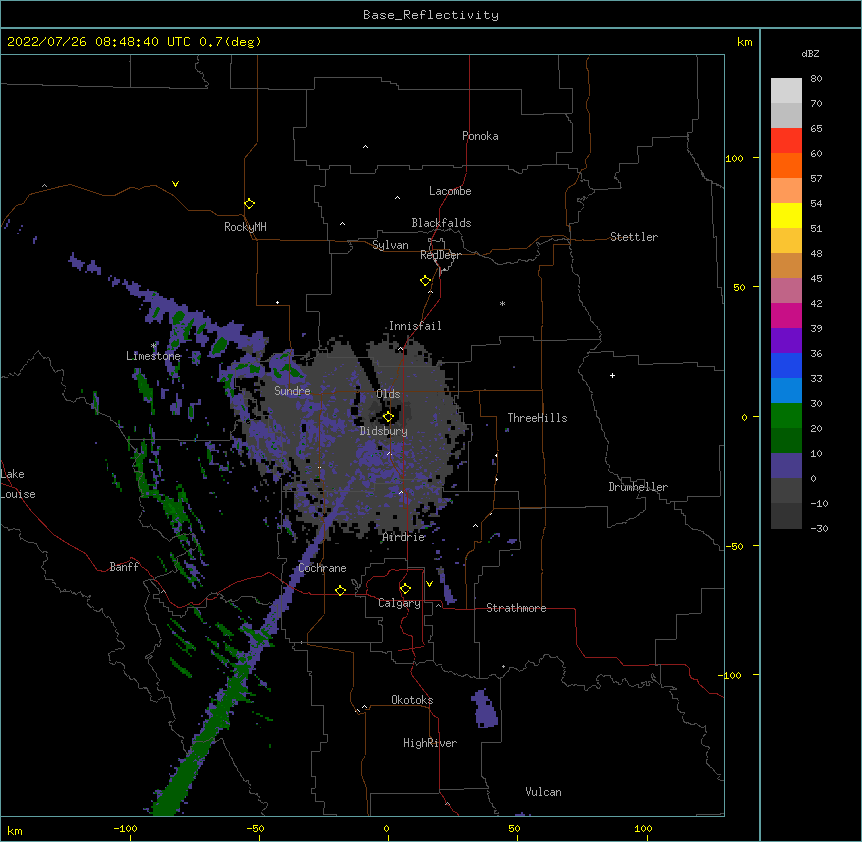Click the yellow 54 dBZ legend swatch

[x=786, y=215]
